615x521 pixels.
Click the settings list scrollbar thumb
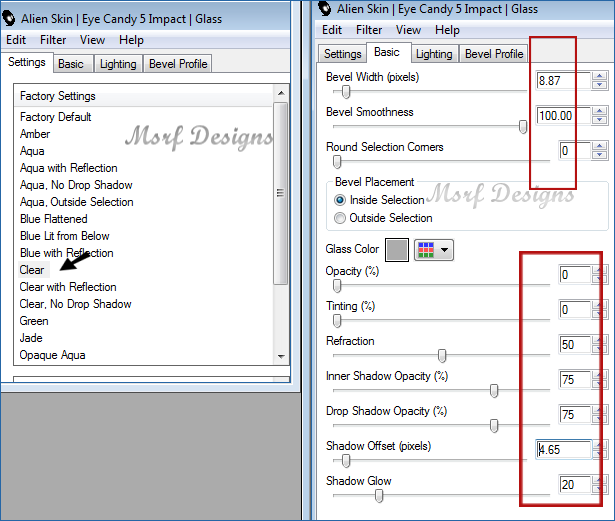pyautogui.click(x=281, y=193)
